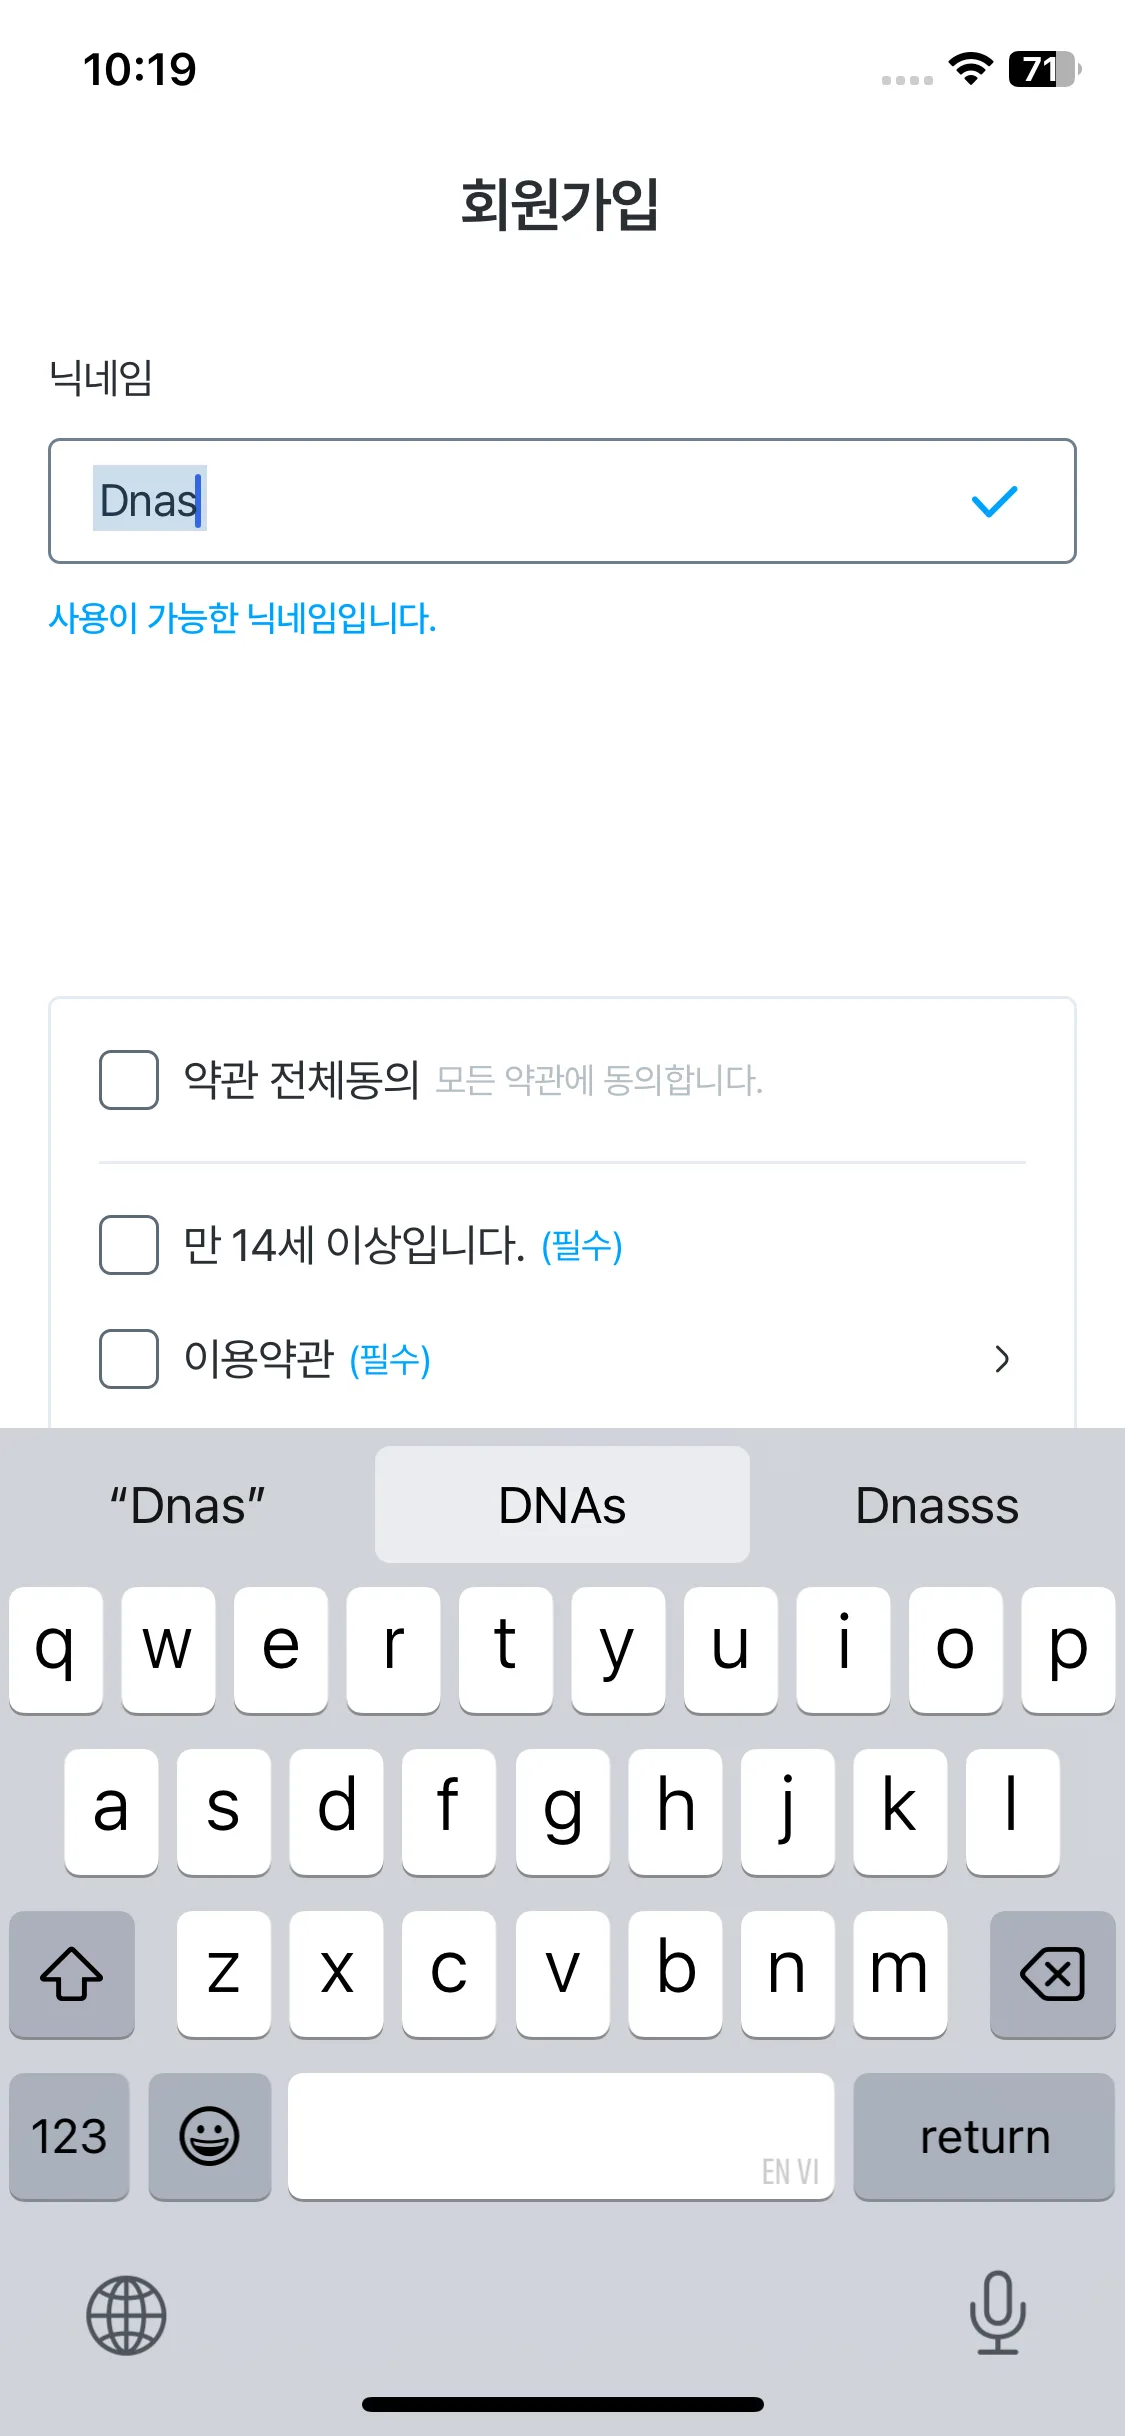Open the emoji keyboard
Image resolution: width=1125 pixels, height=2436 pixels.
coord(210,2136)
